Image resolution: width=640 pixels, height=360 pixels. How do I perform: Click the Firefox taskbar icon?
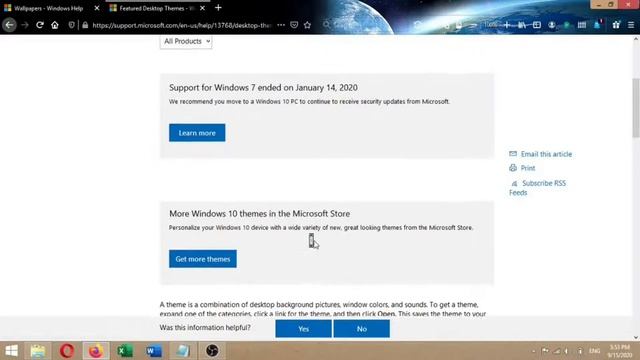[x=96, y=351]
